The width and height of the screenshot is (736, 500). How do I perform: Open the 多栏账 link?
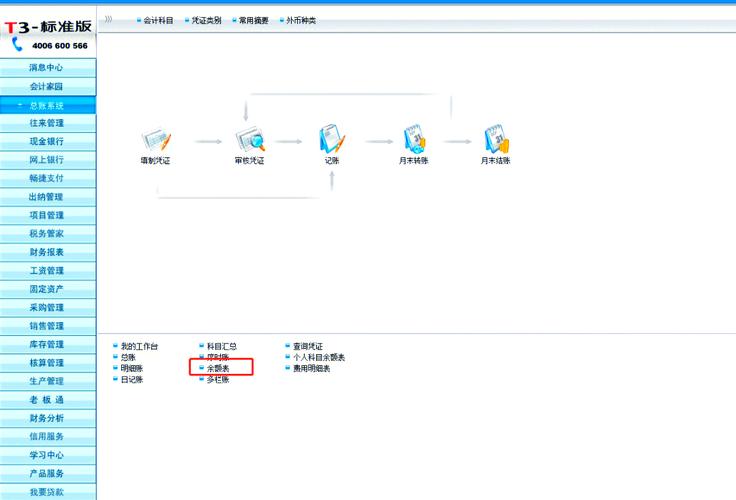point(218,379)
